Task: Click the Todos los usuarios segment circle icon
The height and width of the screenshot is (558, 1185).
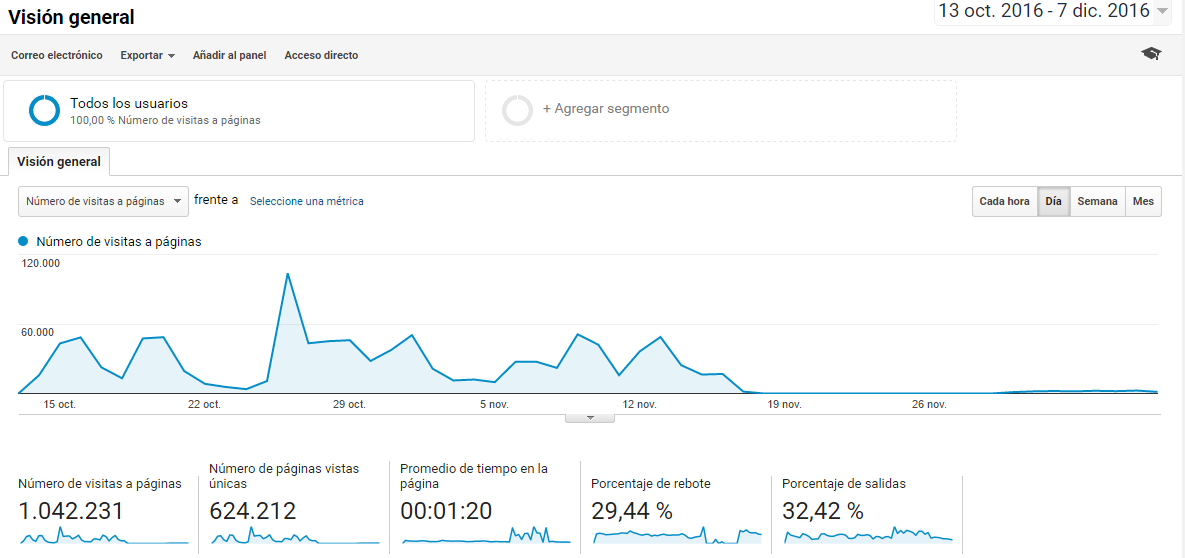Action: pos(44,110)
